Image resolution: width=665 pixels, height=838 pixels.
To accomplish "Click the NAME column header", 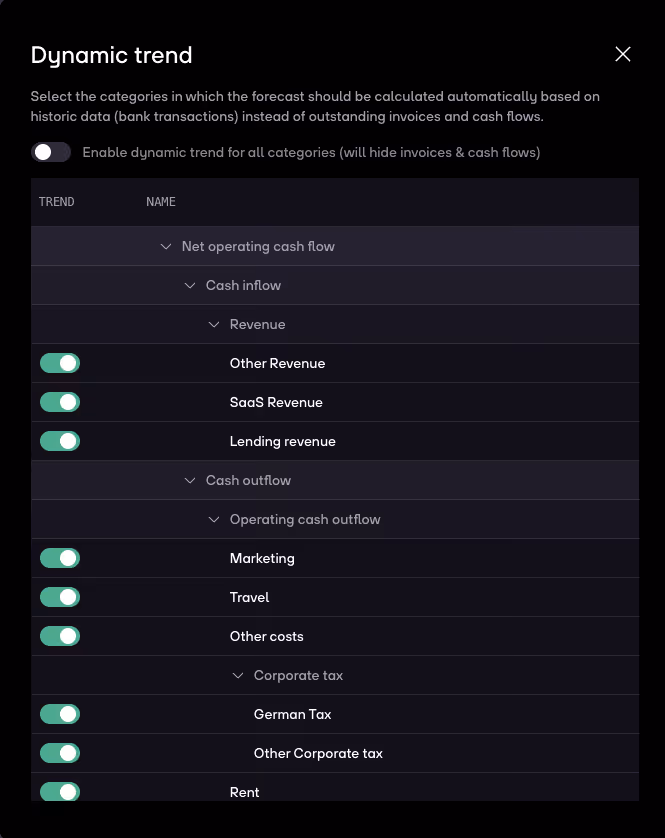I will (161, 202).
